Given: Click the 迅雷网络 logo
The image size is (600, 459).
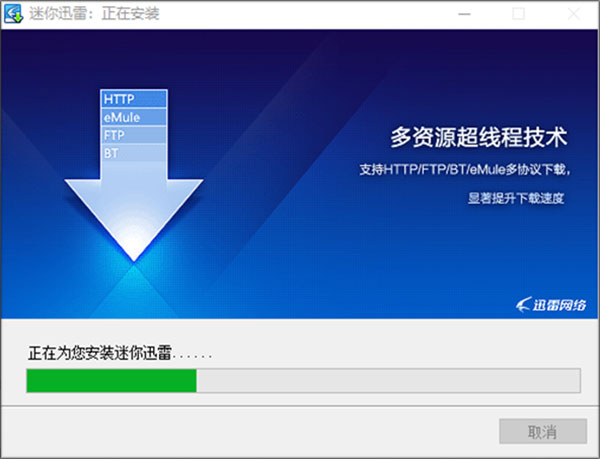Looking at the screenshot, I should click(551, 304).
